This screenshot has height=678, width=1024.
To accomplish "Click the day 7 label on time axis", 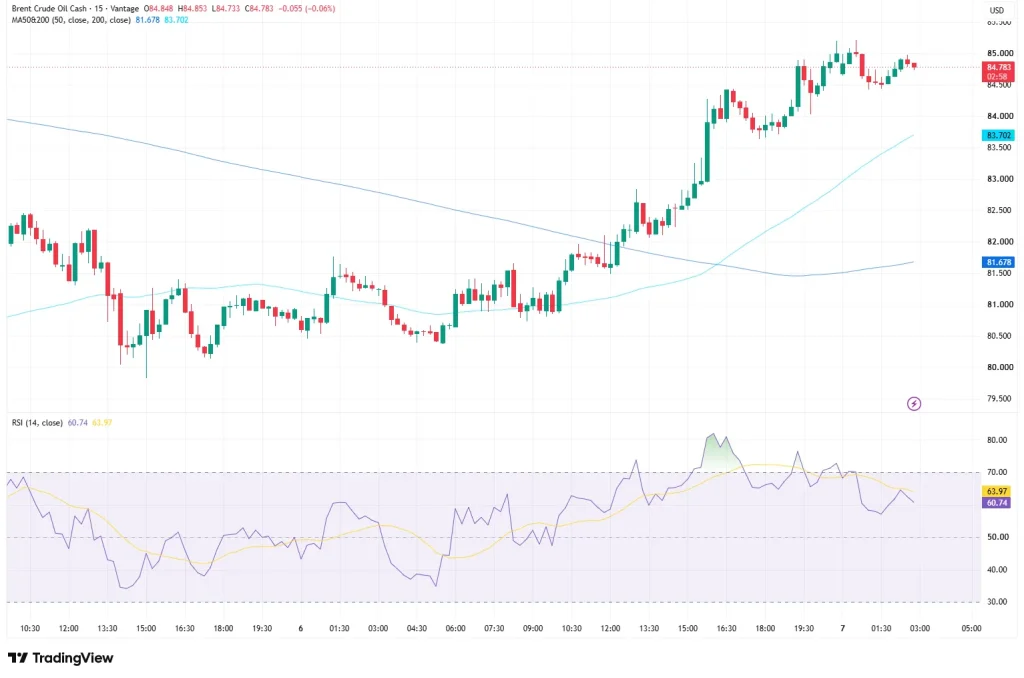I will pyautogui.click(x=842, y=628).
